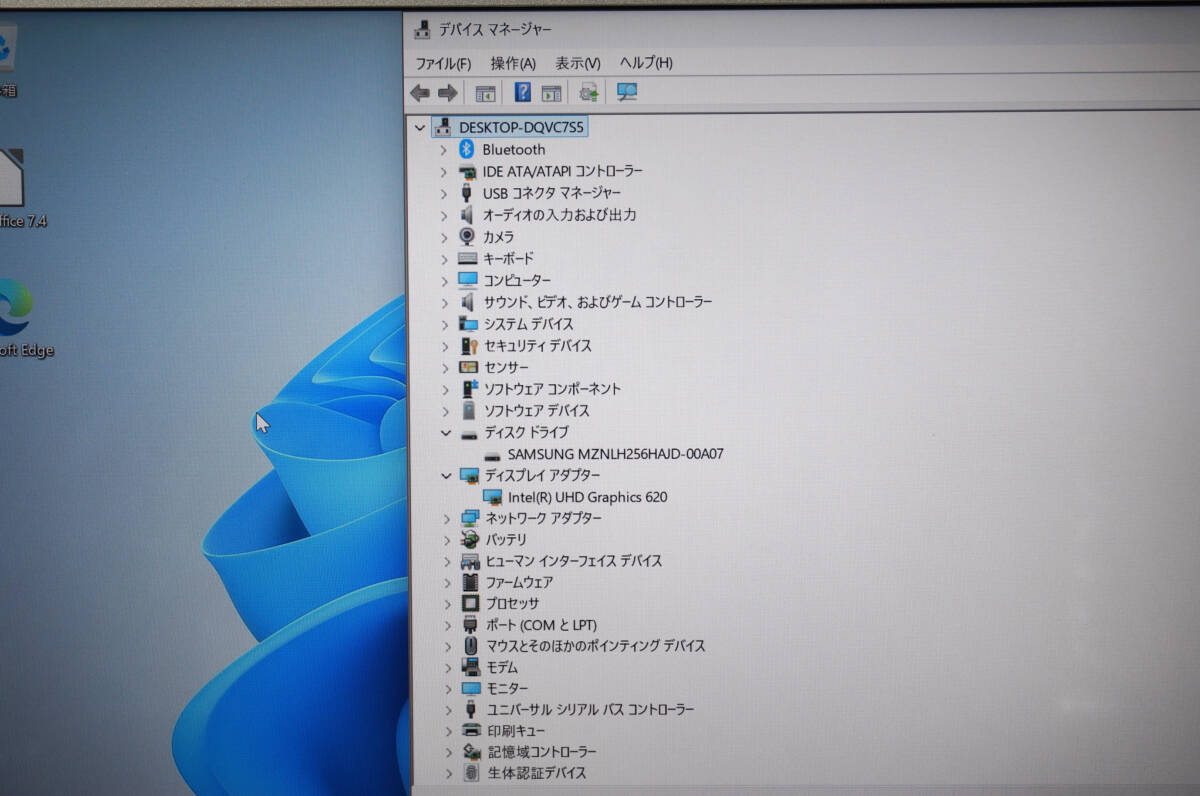
Task: Click the Back arrow in the toolbar
Action: click(x=420, y=93)
